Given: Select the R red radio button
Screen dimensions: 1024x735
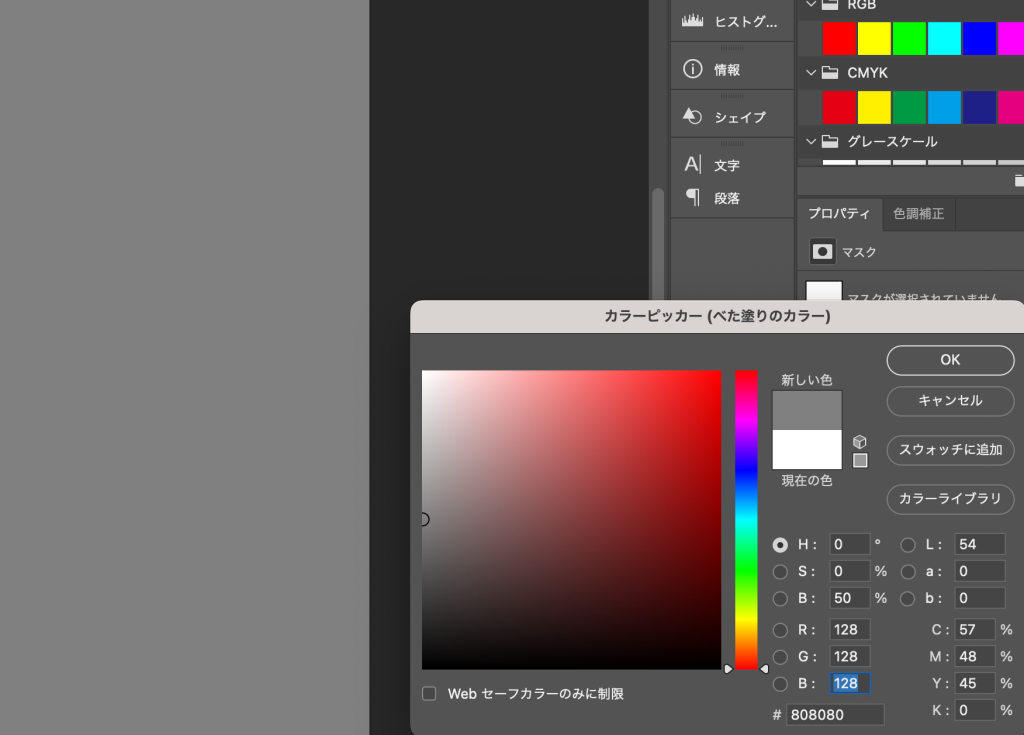Looking at the screenshot, I should point(780,630).
